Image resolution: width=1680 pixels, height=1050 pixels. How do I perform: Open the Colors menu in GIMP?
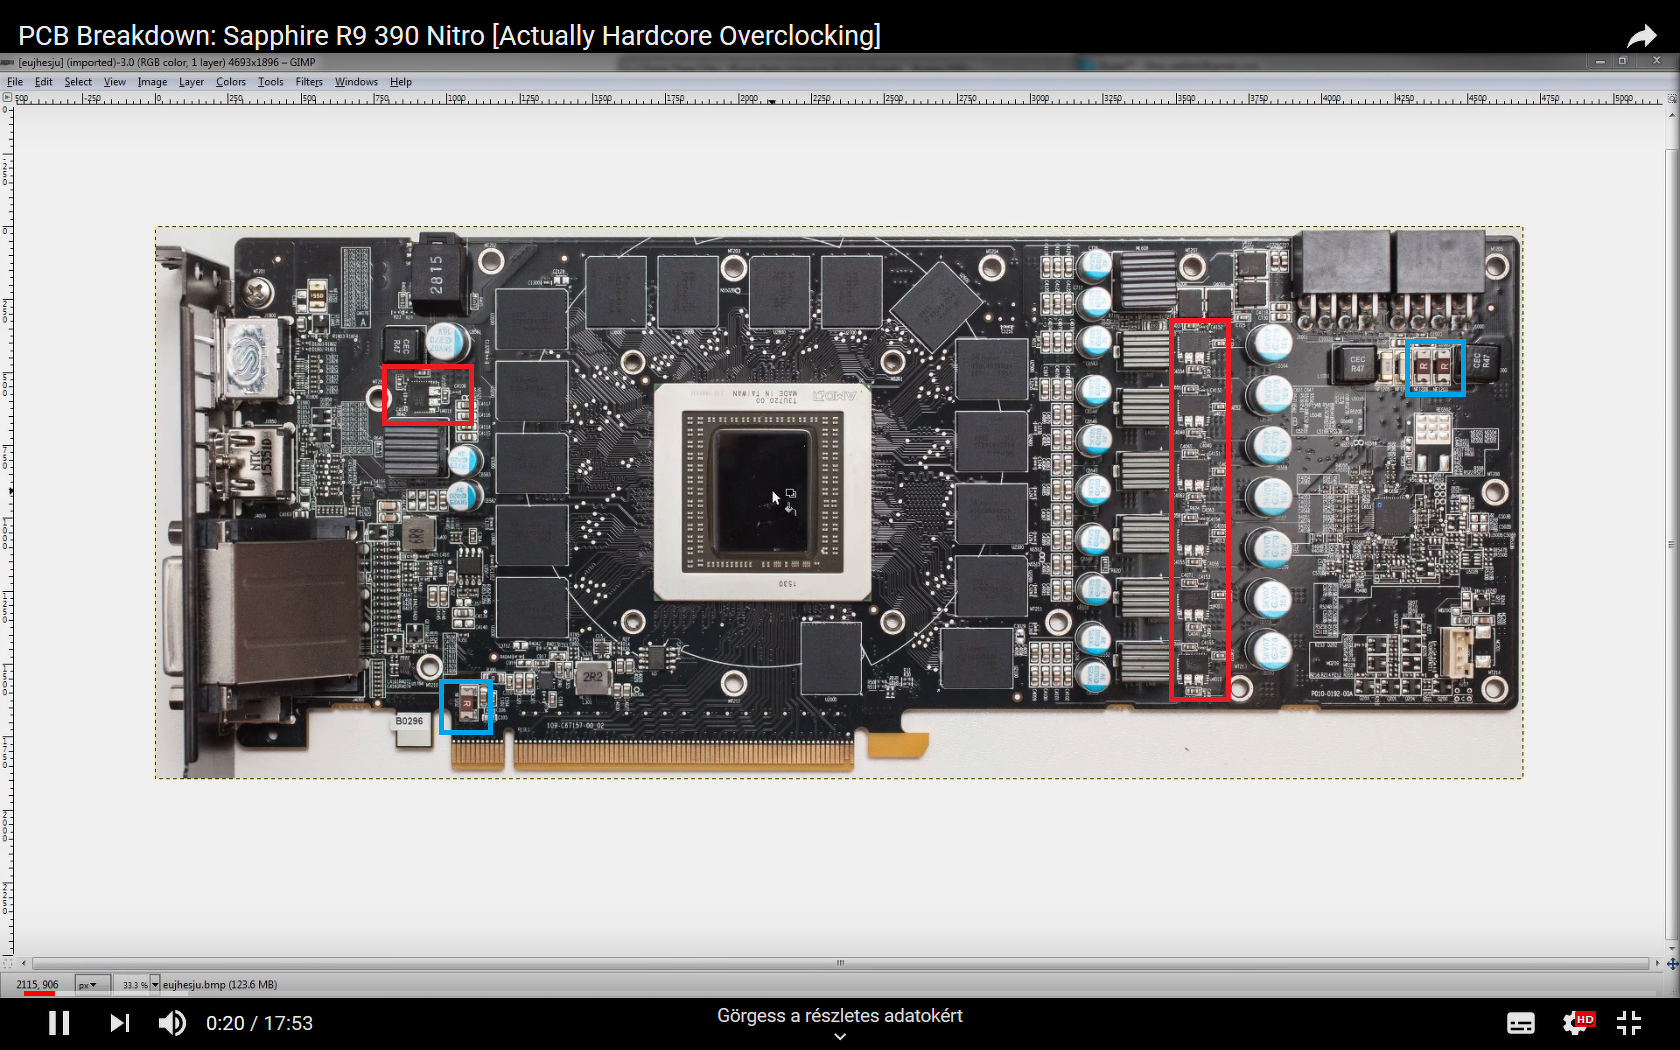pyautogui.click(x=231, y=82)
